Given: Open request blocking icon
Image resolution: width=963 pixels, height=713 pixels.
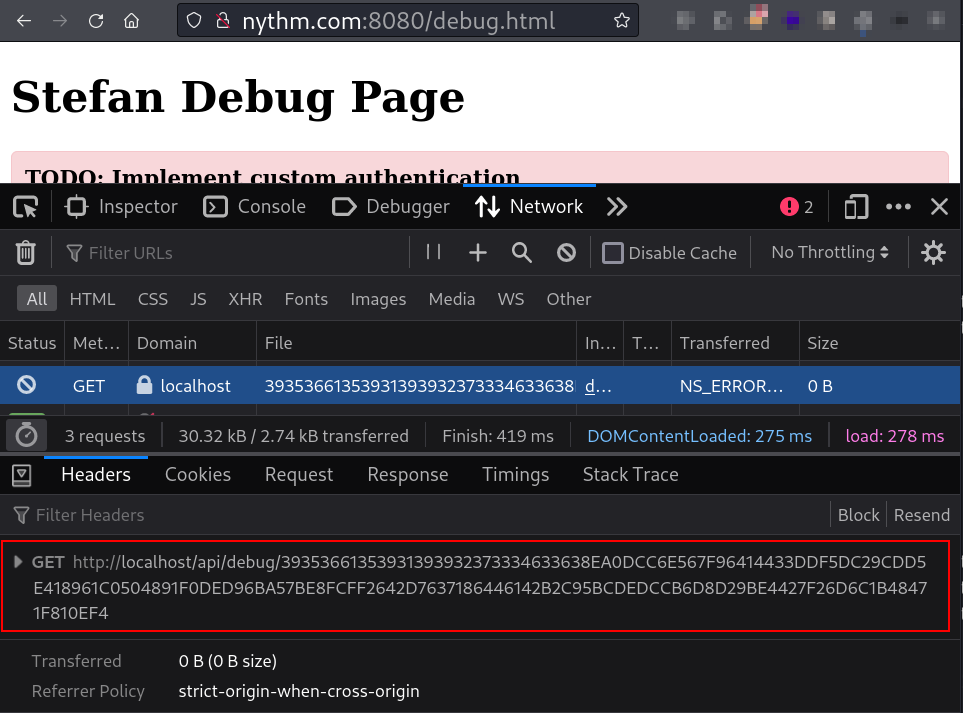Looking at the screenshot, I should [x=566, y=253].
